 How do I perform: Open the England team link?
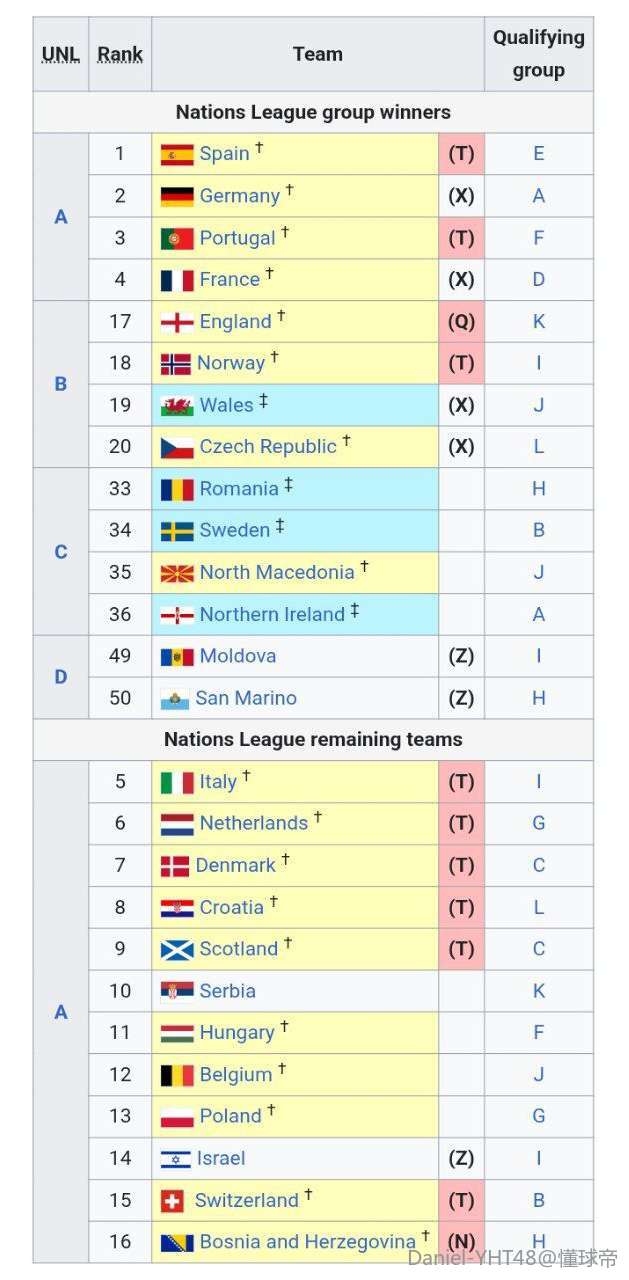[x=235, y=322]
